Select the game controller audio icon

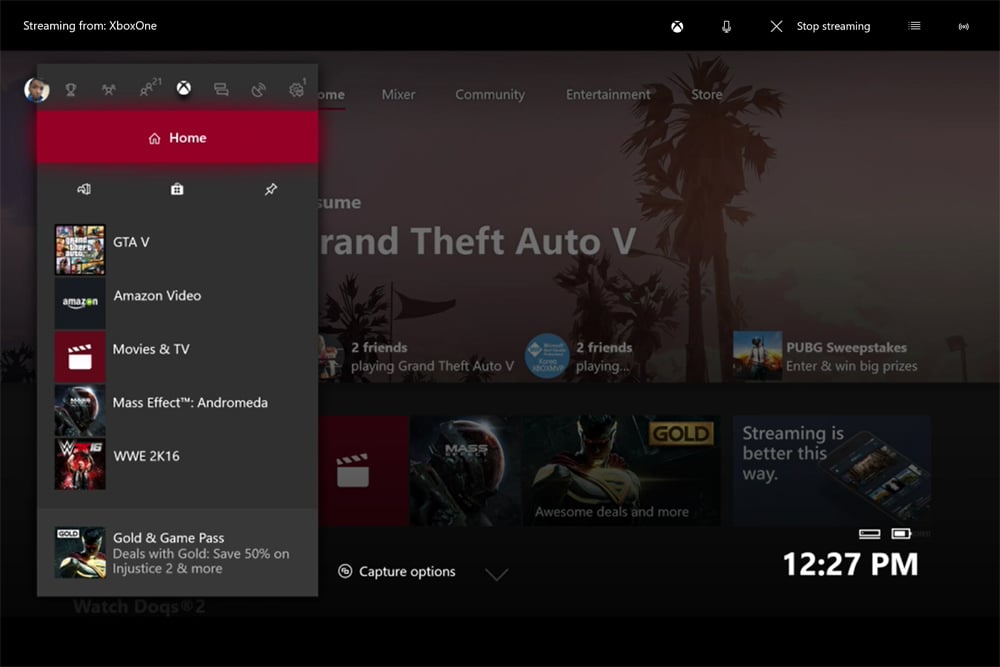point(84,188)
